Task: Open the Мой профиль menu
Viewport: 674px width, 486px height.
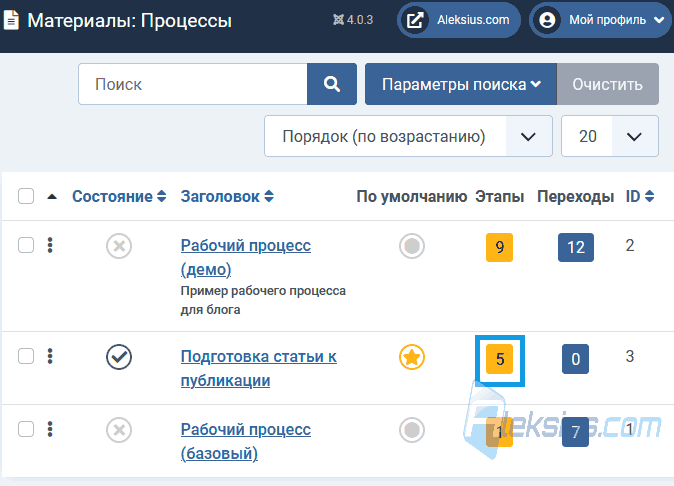Action: (600, 20)
